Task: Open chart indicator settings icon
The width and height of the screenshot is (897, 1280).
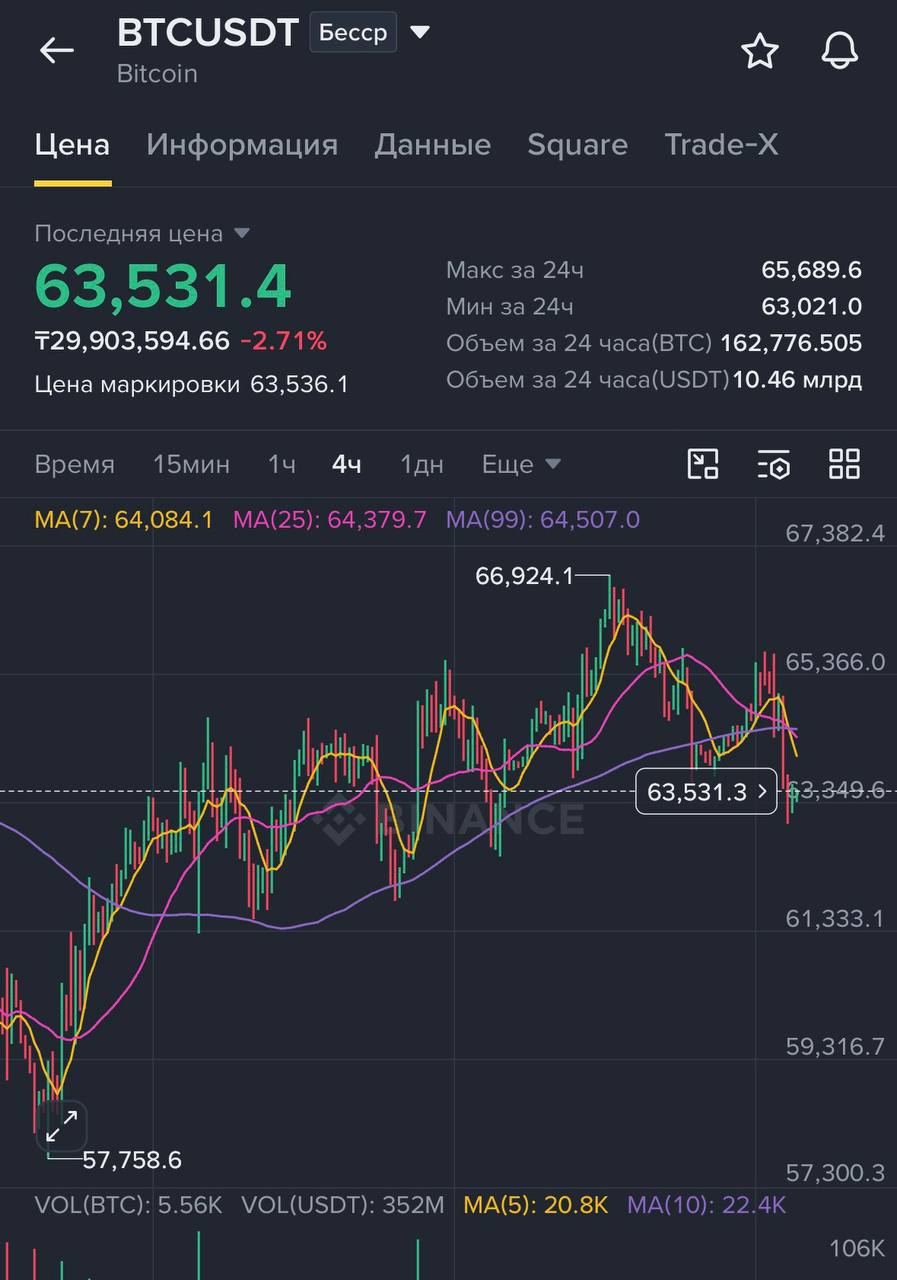Action: [774, 464]
